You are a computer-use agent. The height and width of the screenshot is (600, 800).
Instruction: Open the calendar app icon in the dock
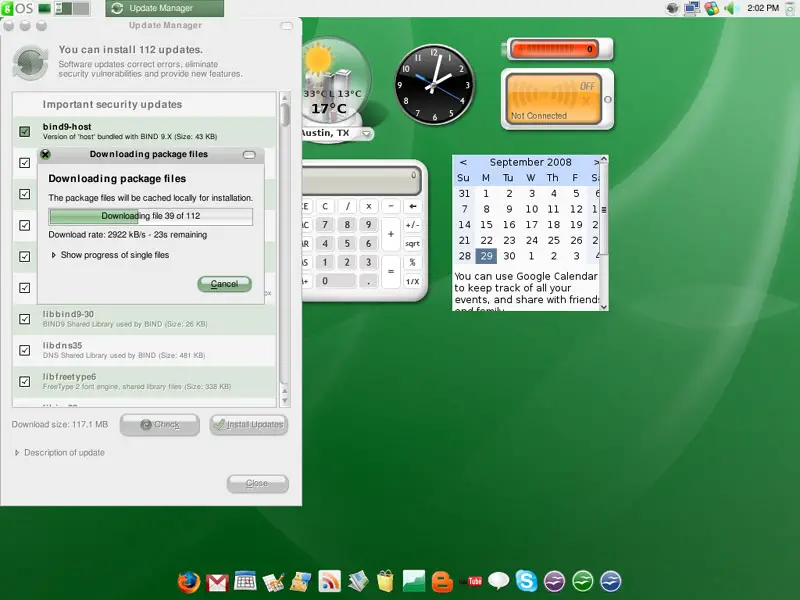pos(245,581)
